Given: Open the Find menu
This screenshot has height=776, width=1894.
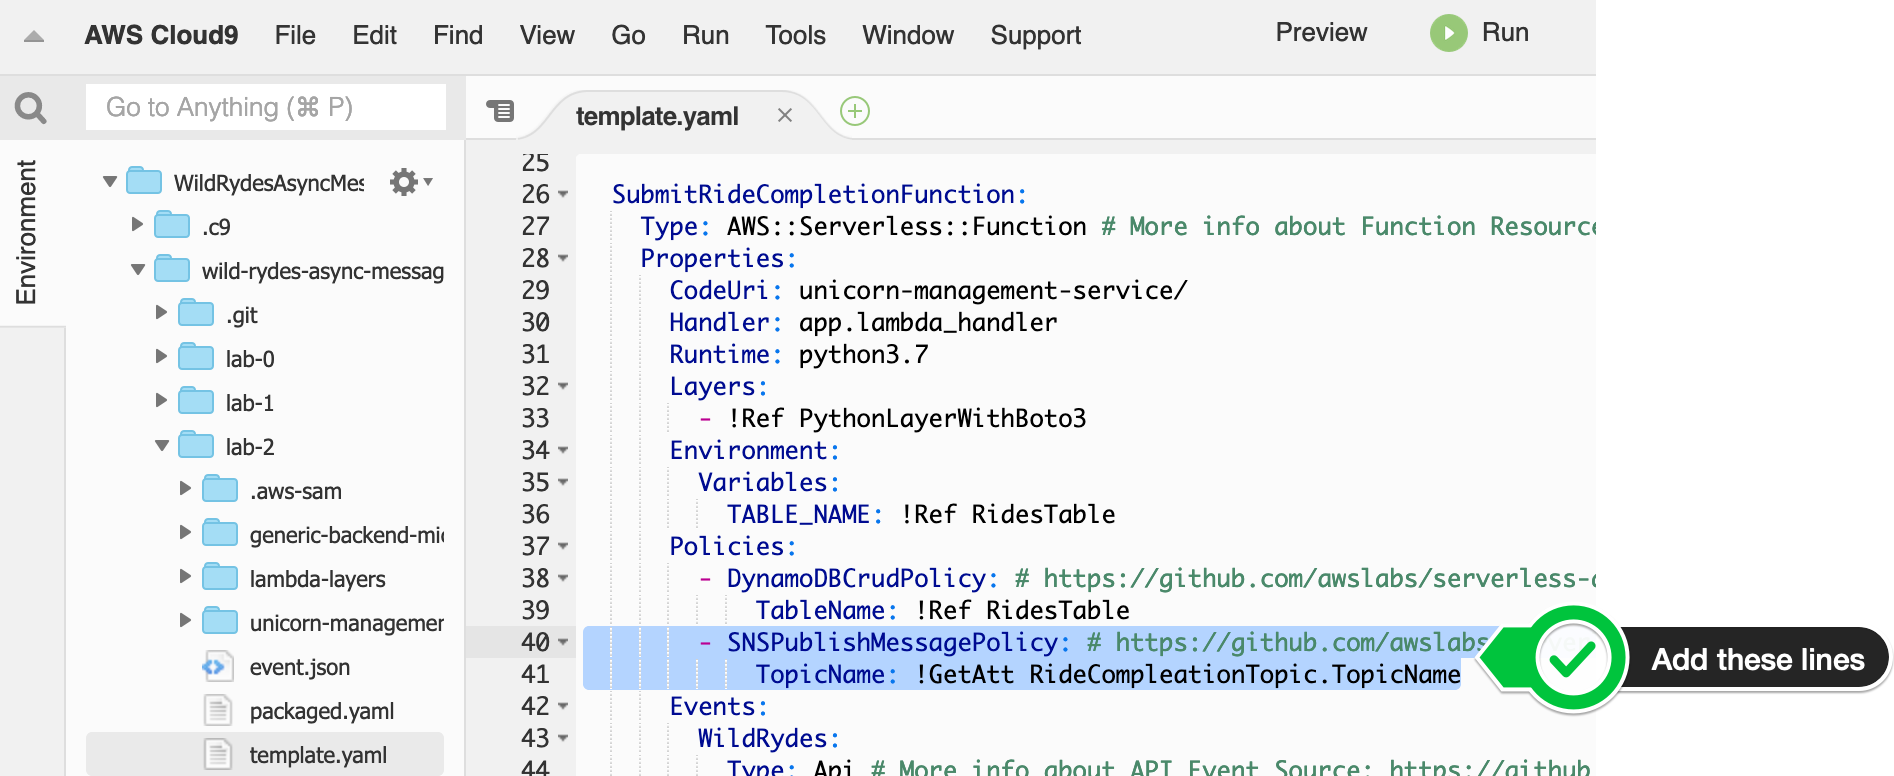Looking at the screenshot, I should (x=458, y=35).
